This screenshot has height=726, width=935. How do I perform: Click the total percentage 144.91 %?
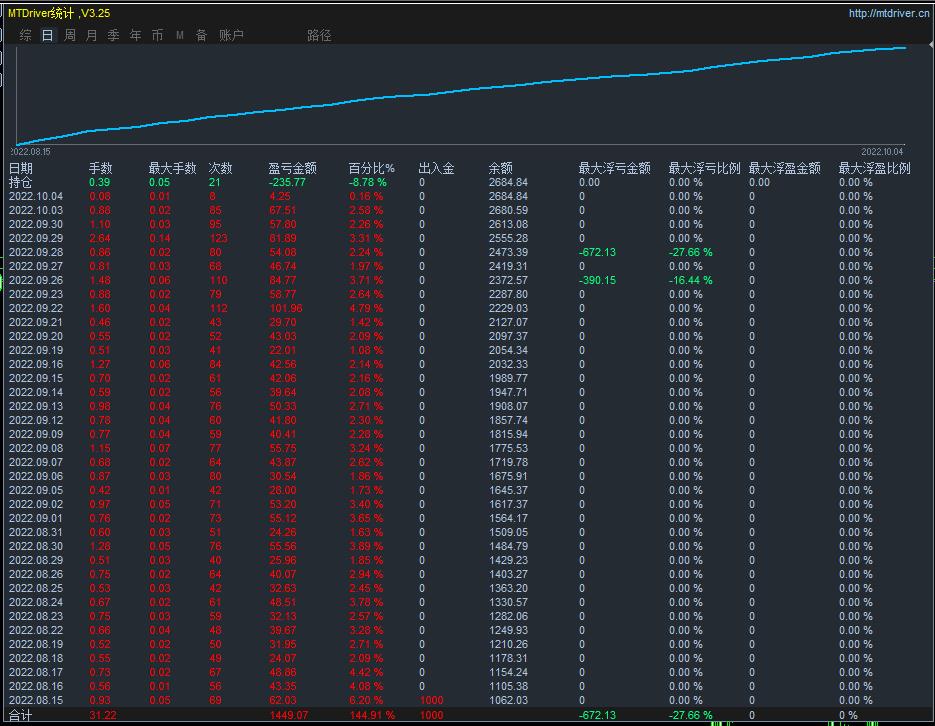click(372, 715)
